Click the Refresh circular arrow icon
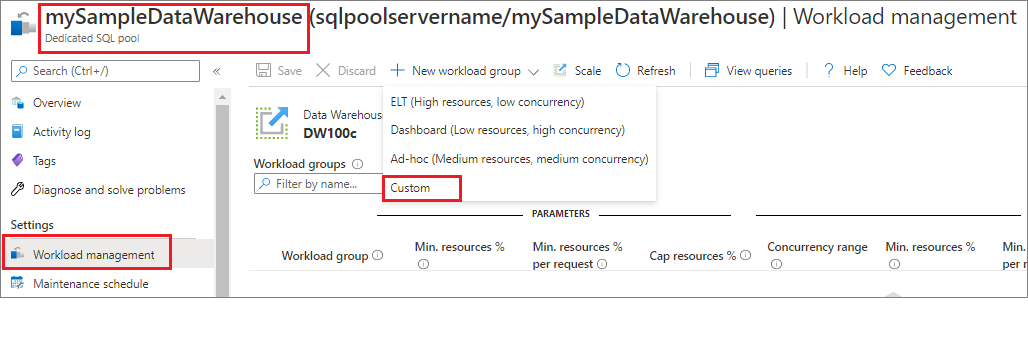Screen dimensions: 1028x364 click(x=623, y=71)
